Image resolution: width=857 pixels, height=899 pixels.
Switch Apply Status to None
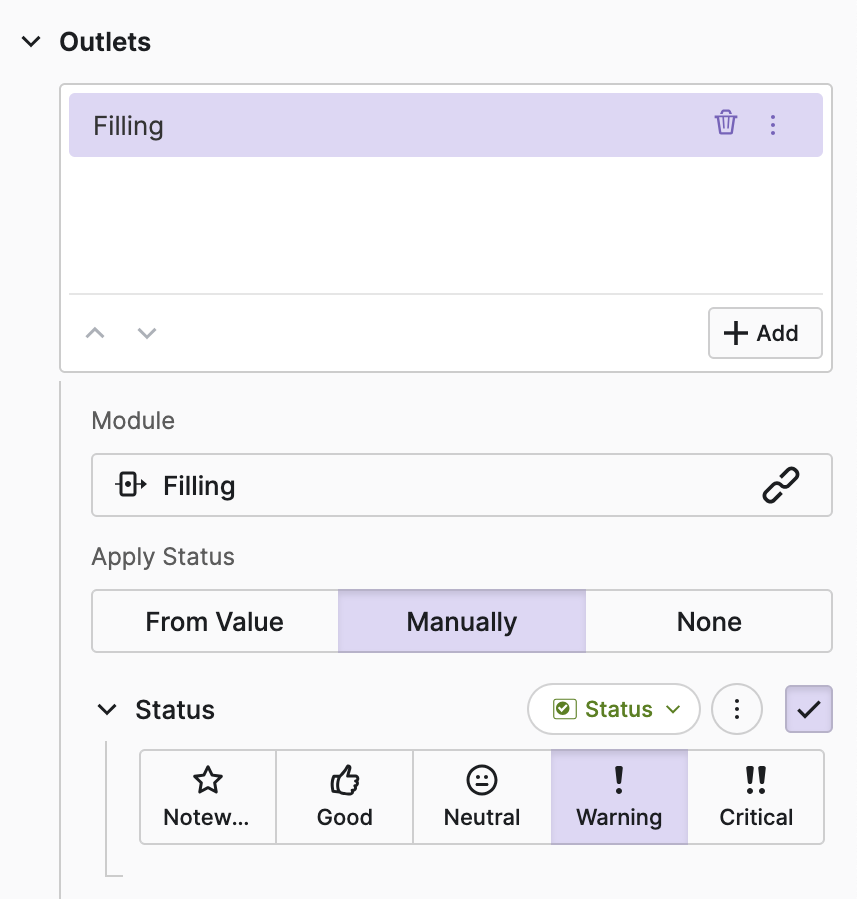[x=709, y=621]
